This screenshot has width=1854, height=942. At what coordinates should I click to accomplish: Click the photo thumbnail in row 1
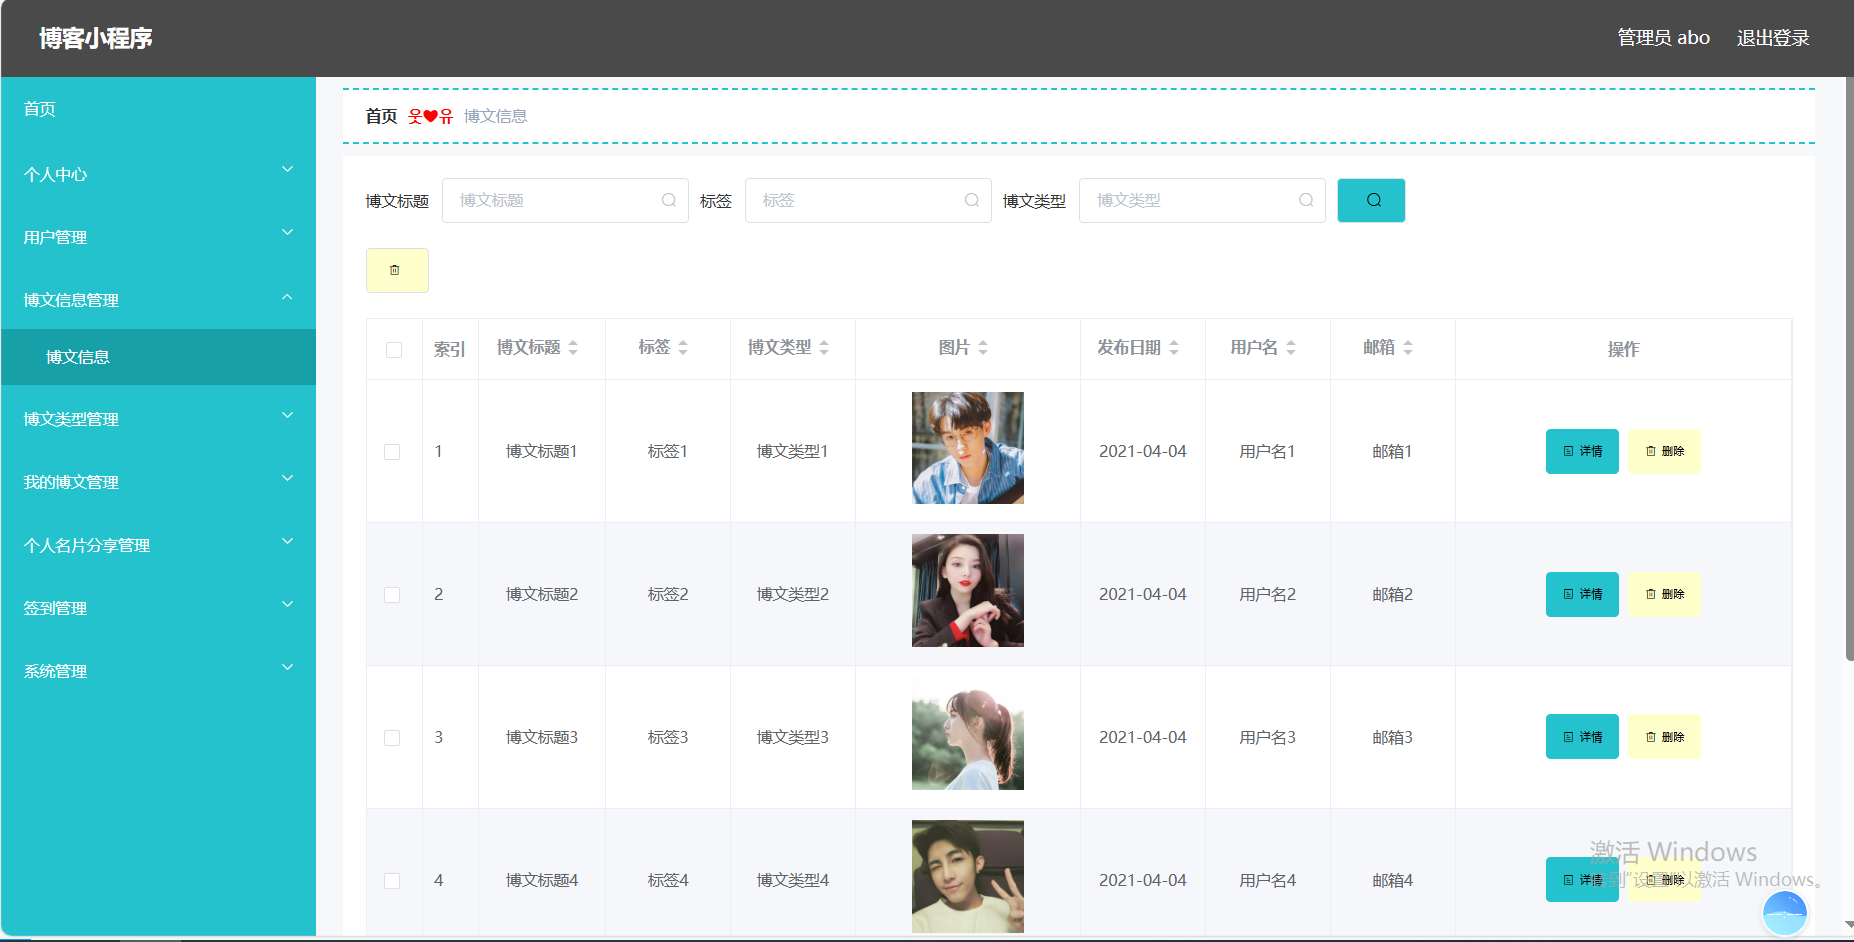(x=968, y=448)
